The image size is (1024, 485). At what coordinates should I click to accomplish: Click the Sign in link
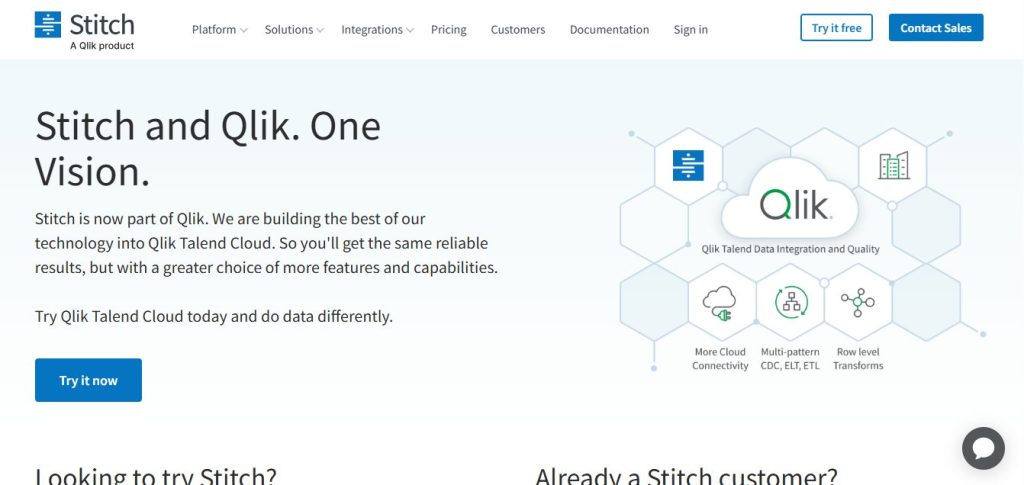690,29
